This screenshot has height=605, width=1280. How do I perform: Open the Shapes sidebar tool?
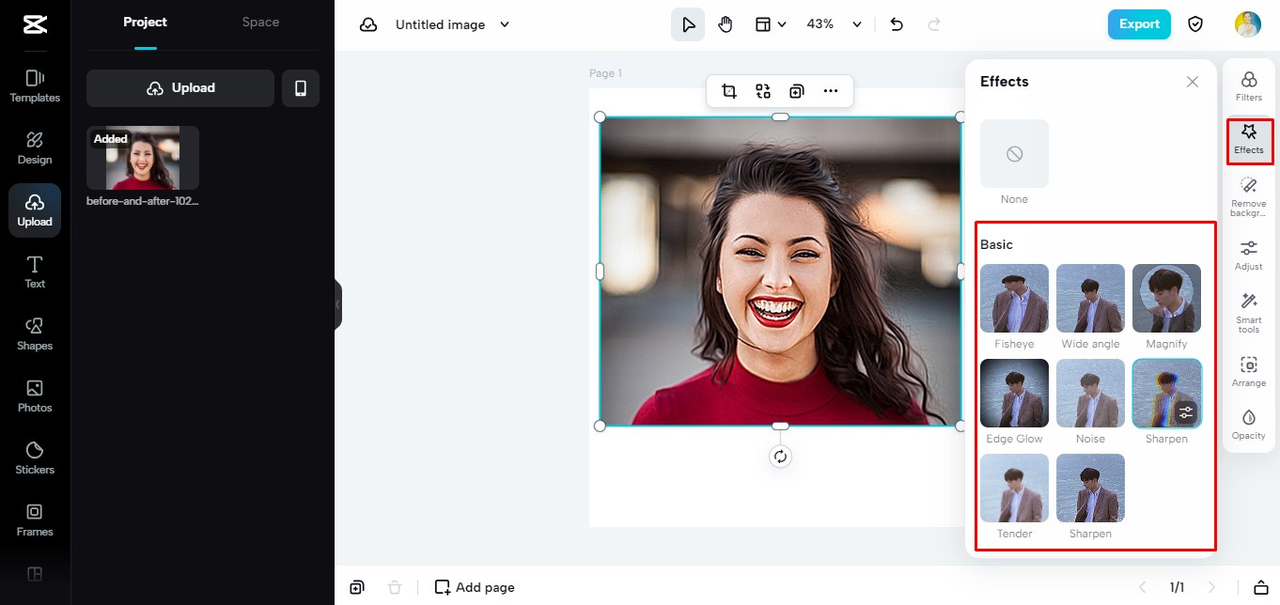click(x=35, y=334)
